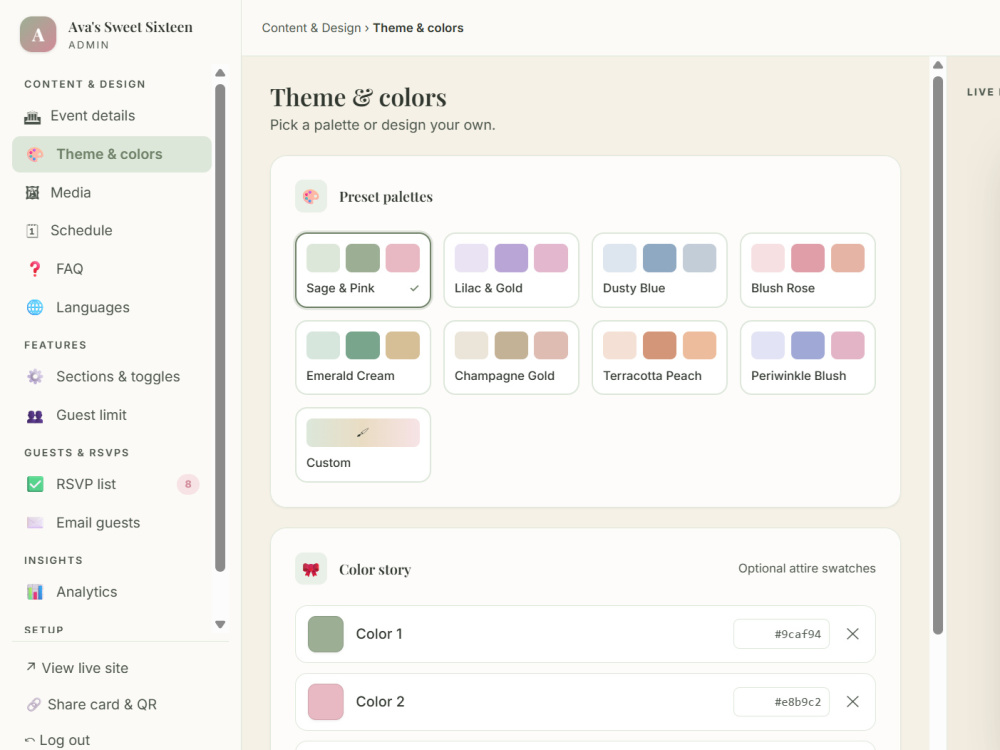Click the Schedule calendar icon
Image resolution: width=1000 pixels, height=750 pixels.
pos(33,231)
